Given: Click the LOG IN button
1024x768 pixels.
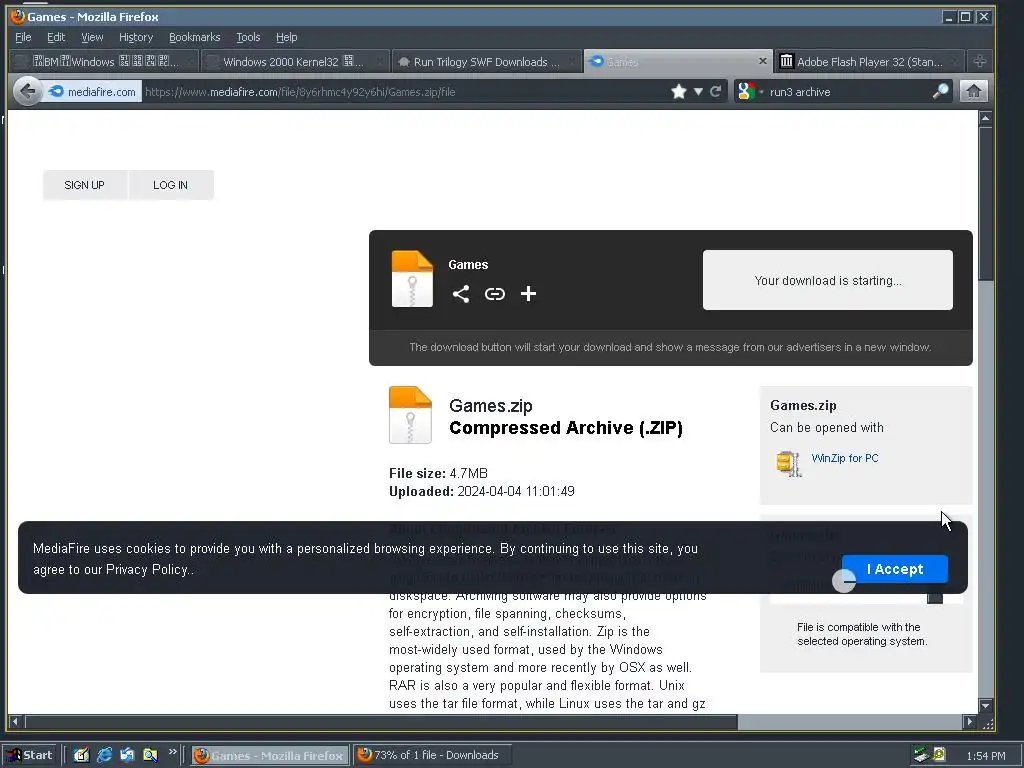Looking at the screenshot, I should (x=171, y=185).
